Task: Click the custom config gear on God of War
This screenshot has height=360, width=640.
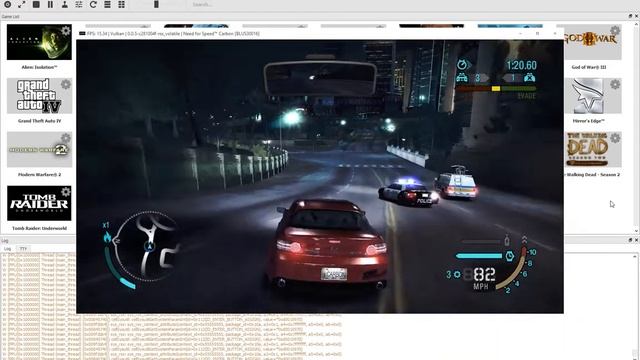Action: (x=615, y=30)
